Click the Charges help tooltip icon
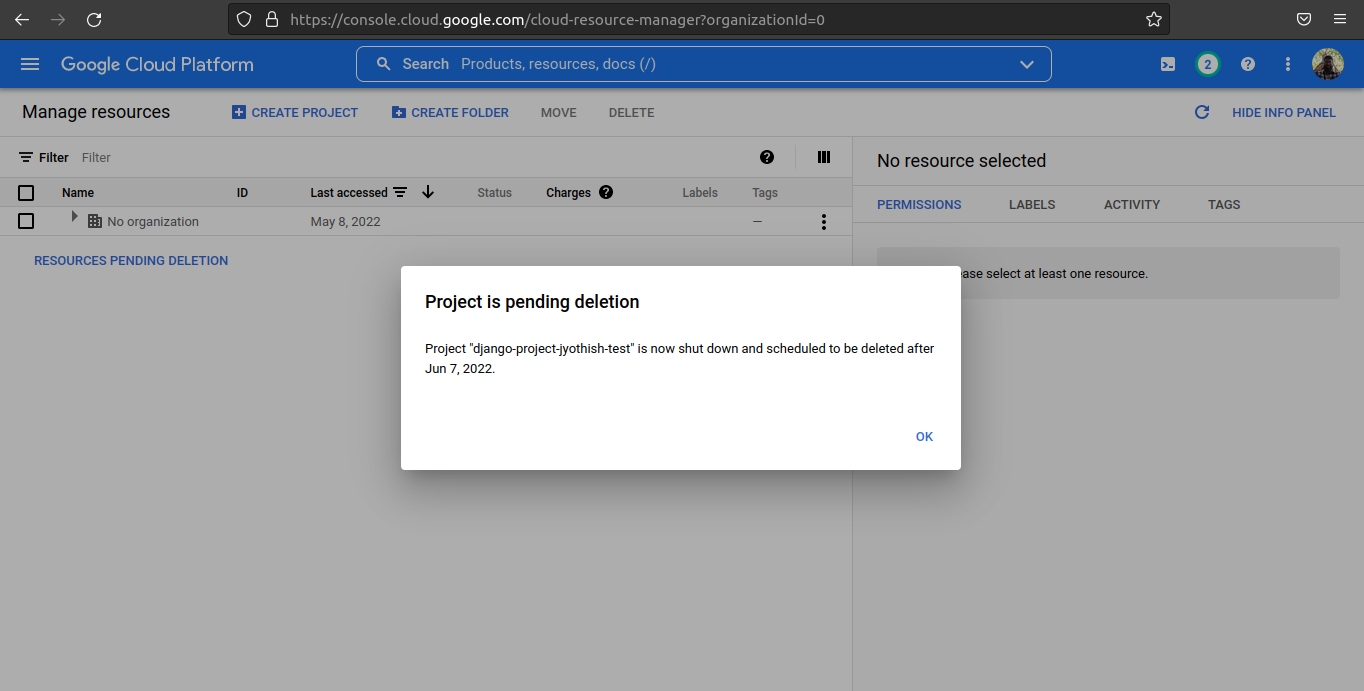The height and width of the screenshot is (691, 1364). click(605, 193)
